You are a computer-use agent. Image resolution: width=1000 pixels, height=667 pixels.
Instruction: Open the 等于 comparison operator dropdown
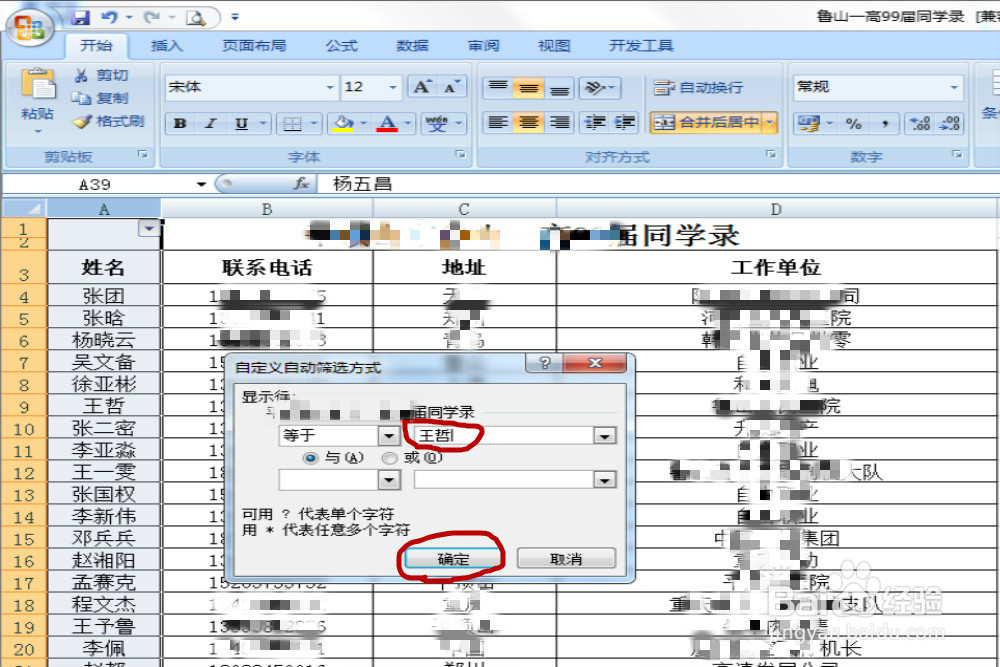390,435
